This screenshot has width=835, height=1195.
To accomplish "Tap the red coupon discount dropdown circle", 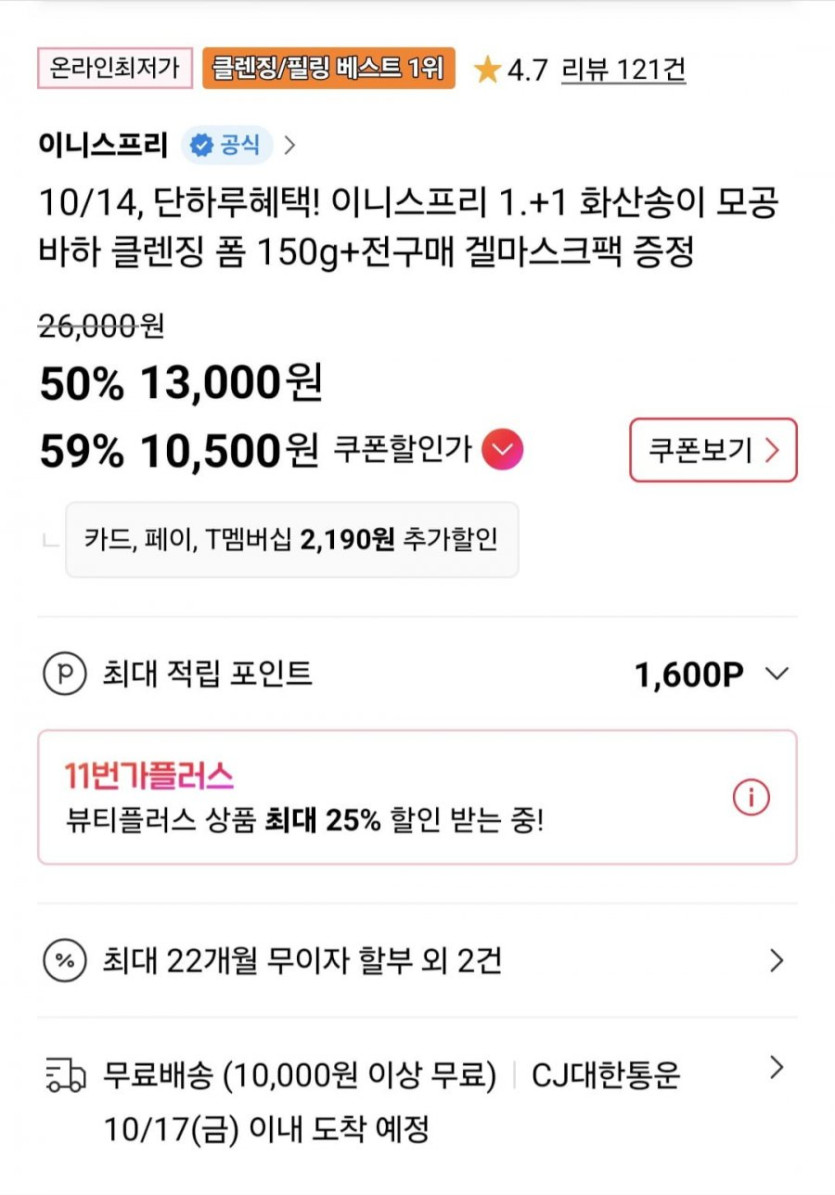I will (502, 450).
